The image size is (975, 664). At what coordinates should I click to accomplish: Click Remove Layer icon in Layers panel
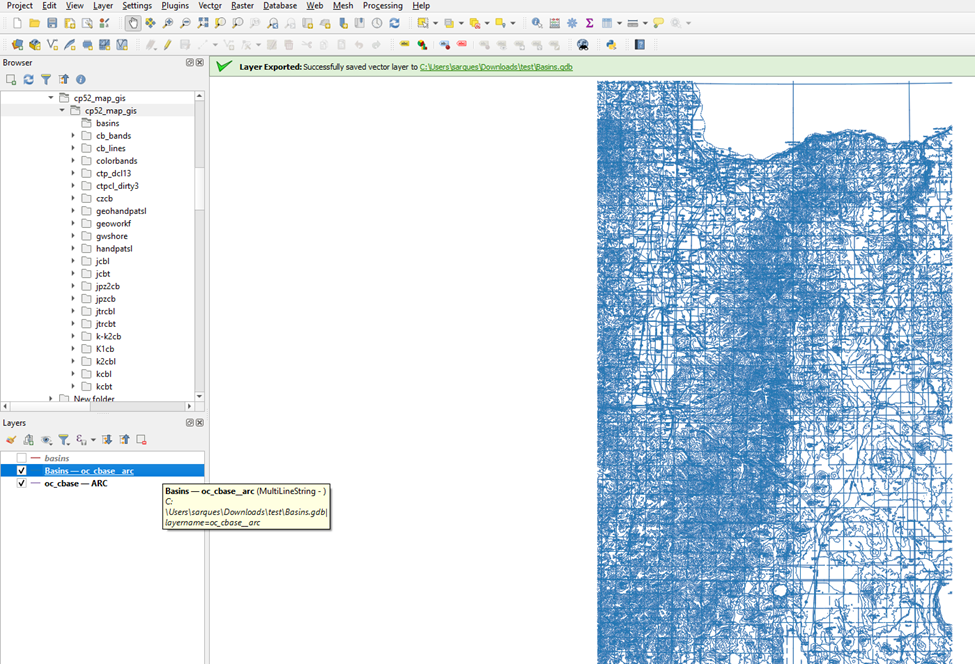tap(141, 440)
